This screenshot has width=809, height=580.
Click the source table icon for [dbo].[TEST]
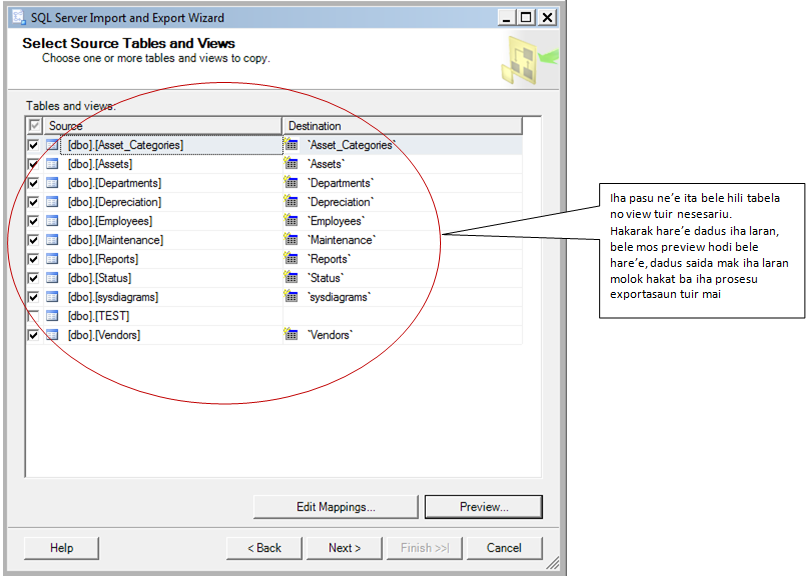point(52,316)
